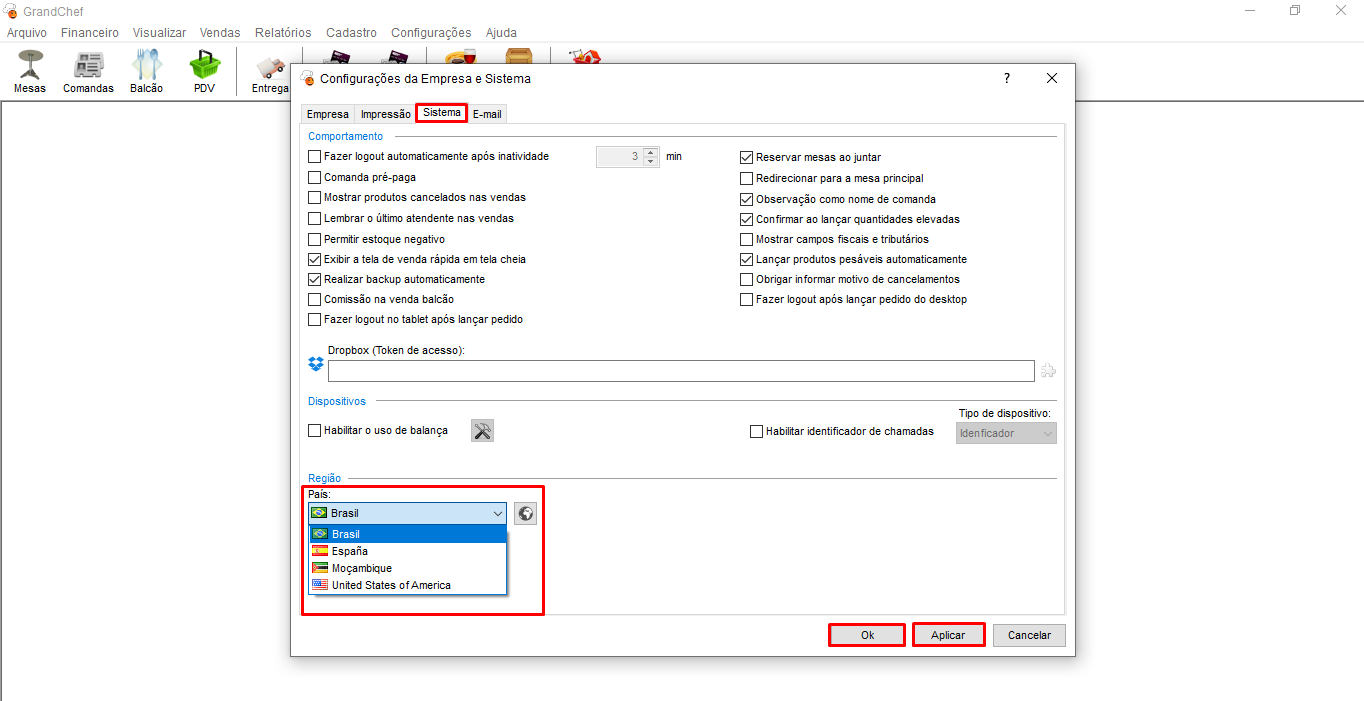Choose United States of America option
The image size is (1364, 701).
click(x=391, y=585)
